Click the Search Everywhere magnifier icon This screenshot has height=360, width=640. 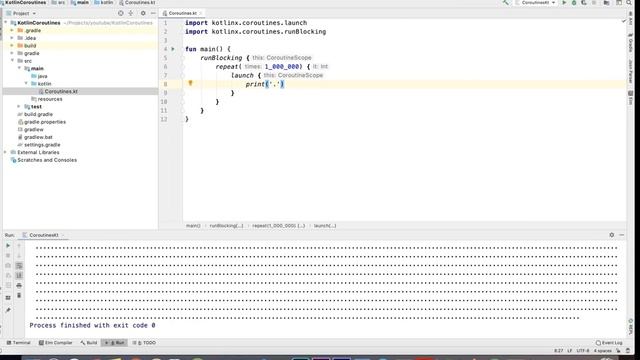click(629, 2)
